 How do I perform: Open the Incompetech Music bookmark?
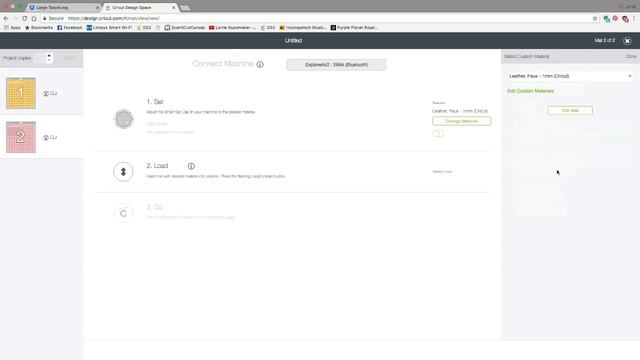tap(302, 28)
